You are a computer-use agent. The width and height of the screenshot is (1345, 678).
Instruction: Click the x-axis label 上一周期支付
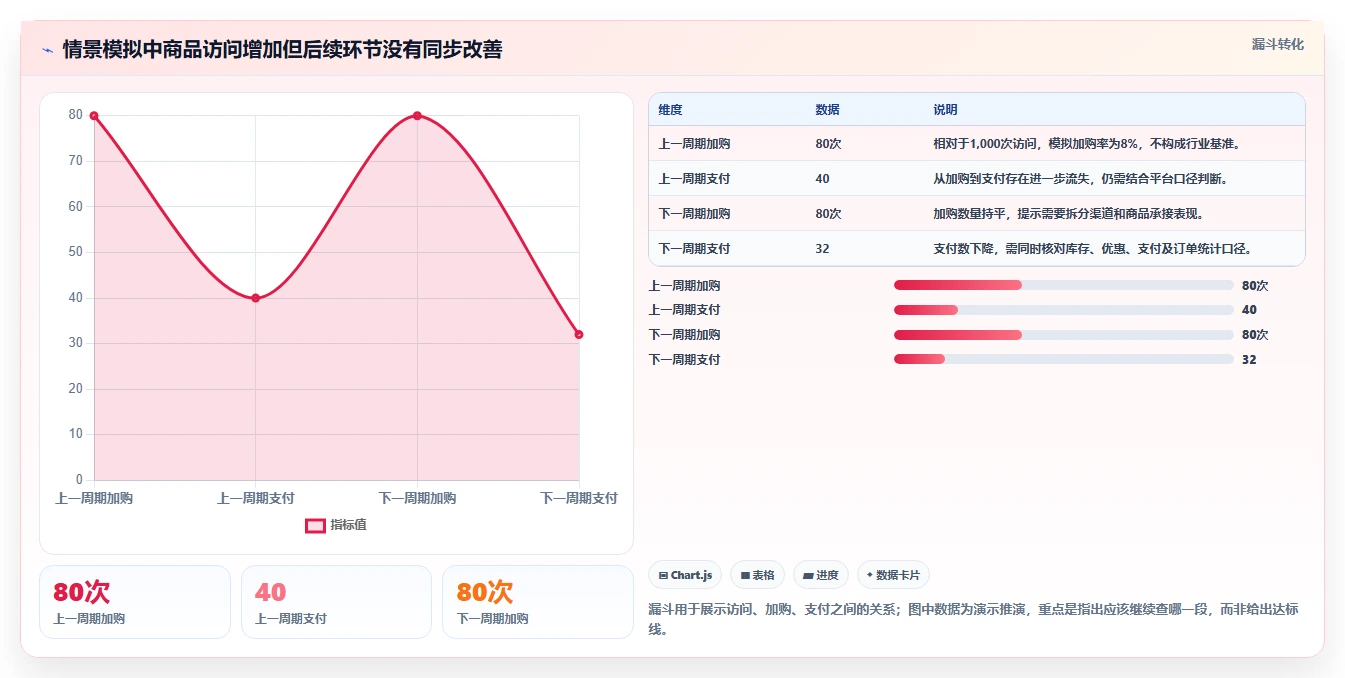(x=255, y=498)
